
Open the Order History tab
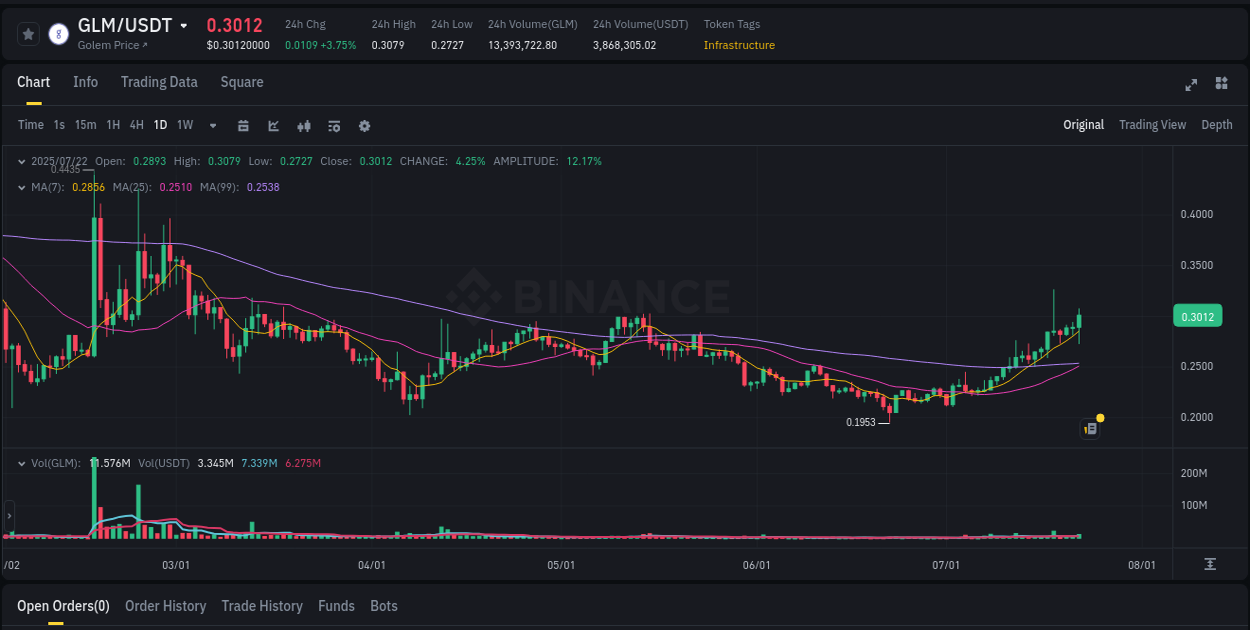tap(165, 606)
